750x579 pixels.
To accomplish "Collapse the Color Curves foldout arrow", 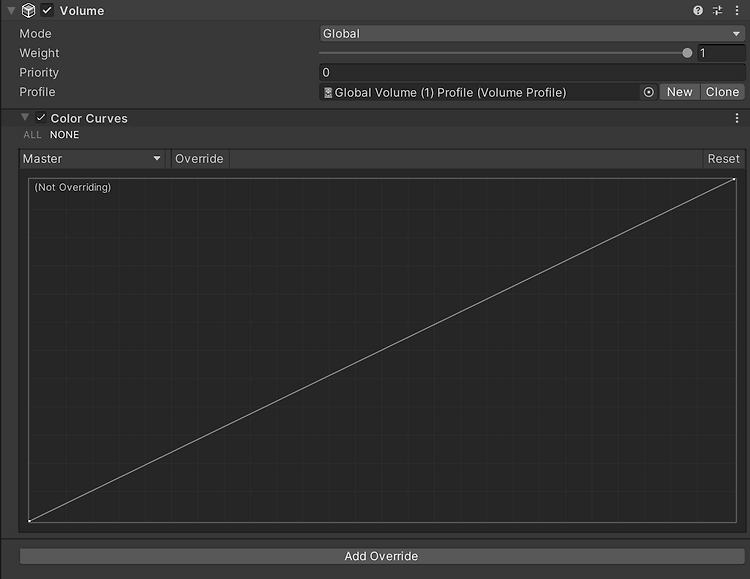I will [x=25, y=117].
